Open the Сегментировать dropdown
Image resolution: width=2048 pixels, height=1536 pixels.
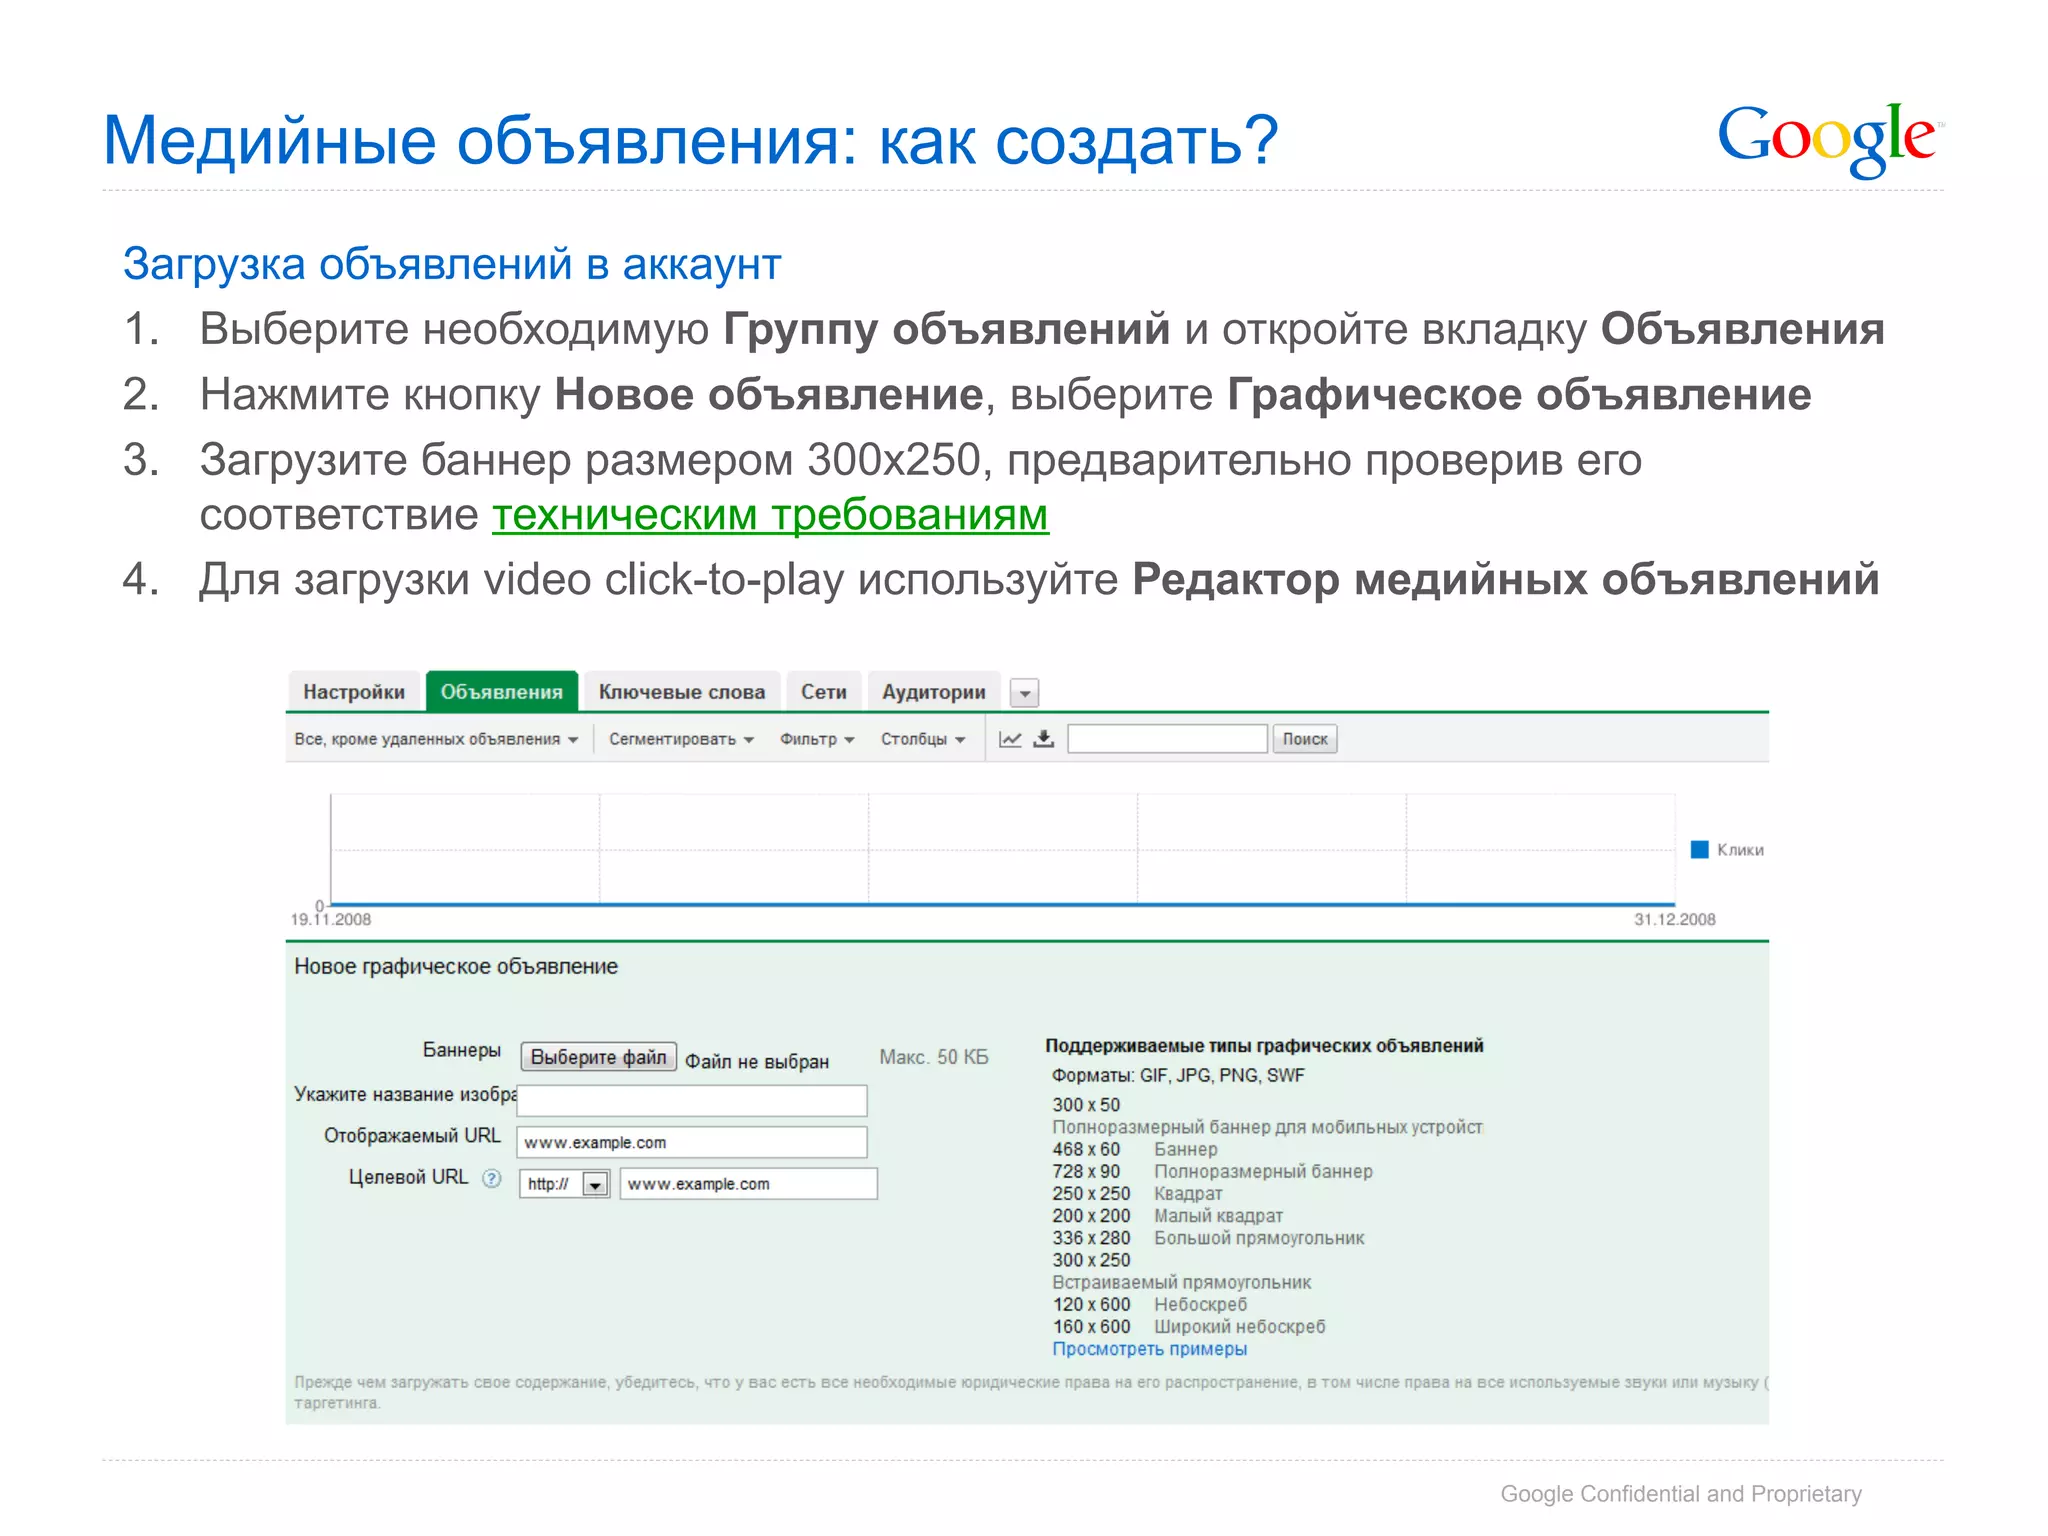point(681,739)
